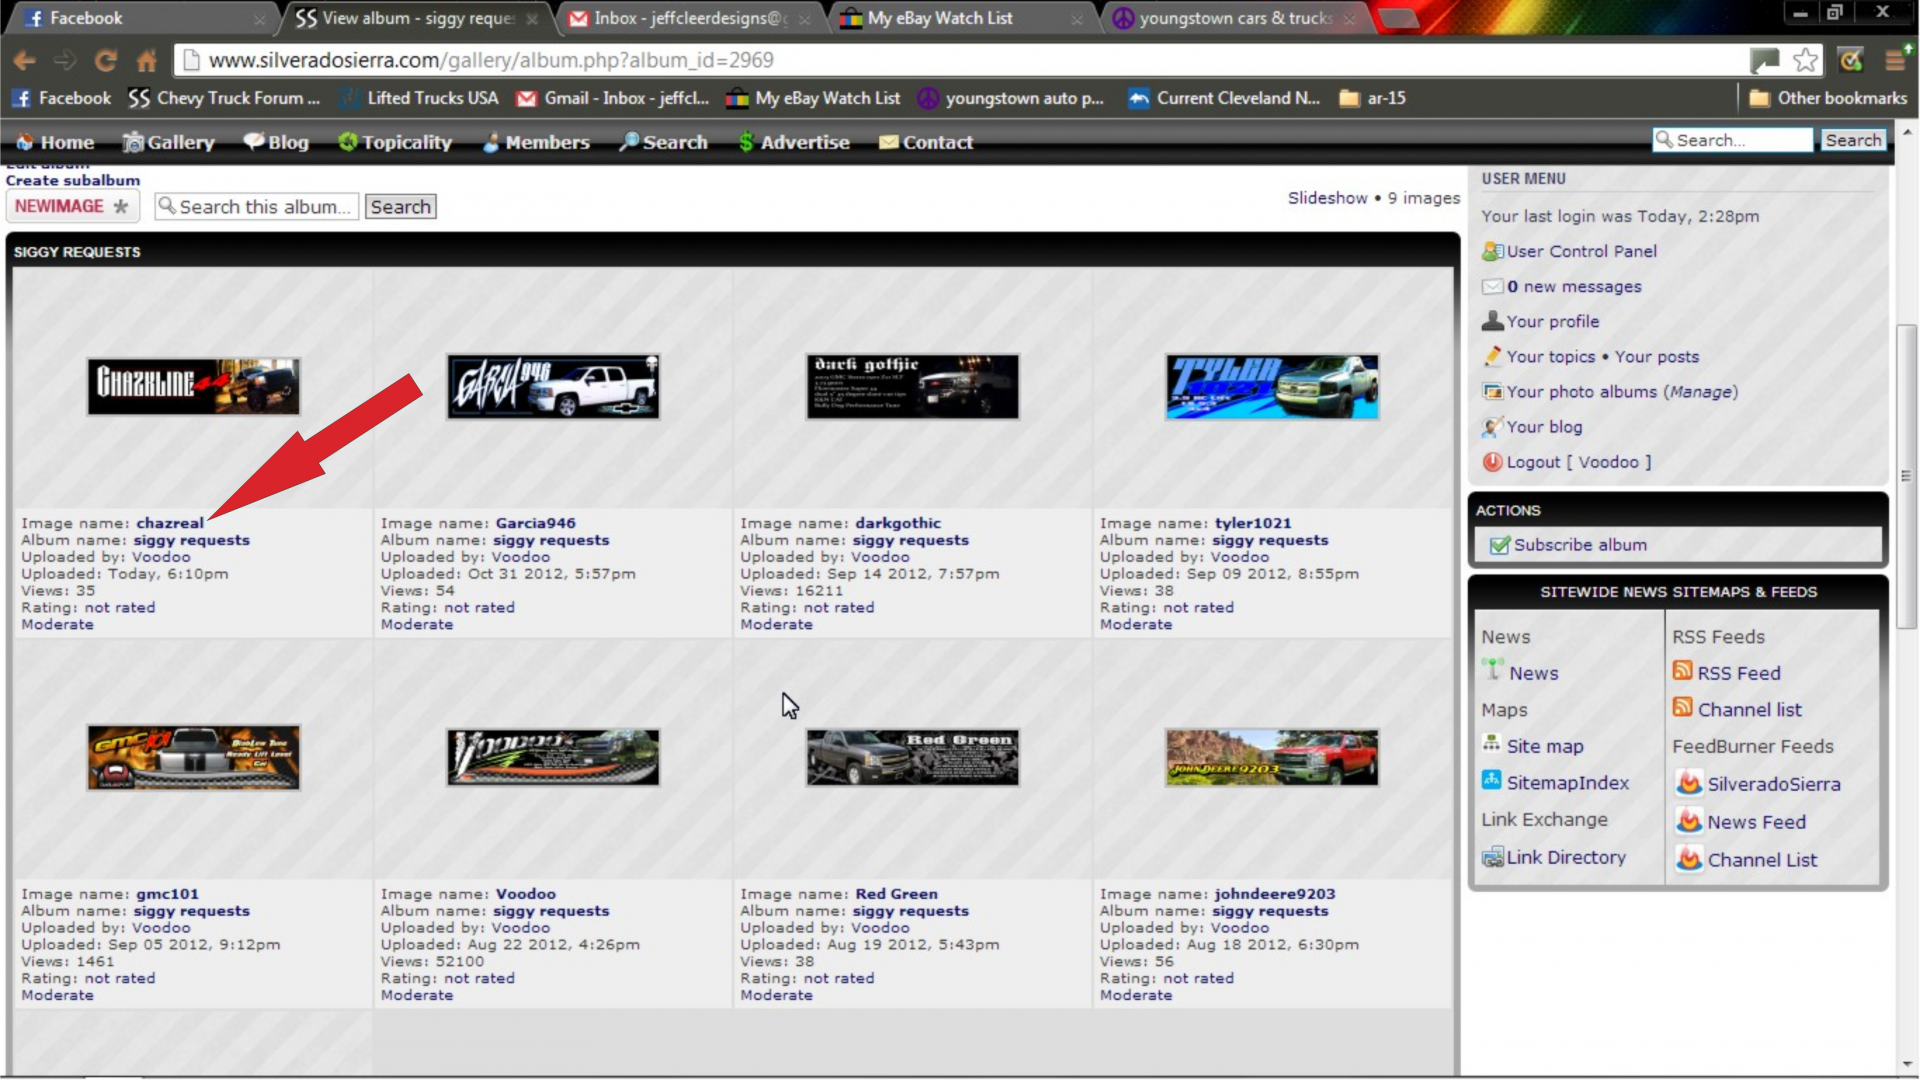Viewport: 1920px width, 1080px height.
Task: Open the Red Green signature thumbnail
Action: pyautogui.click(x=913, y=757)
